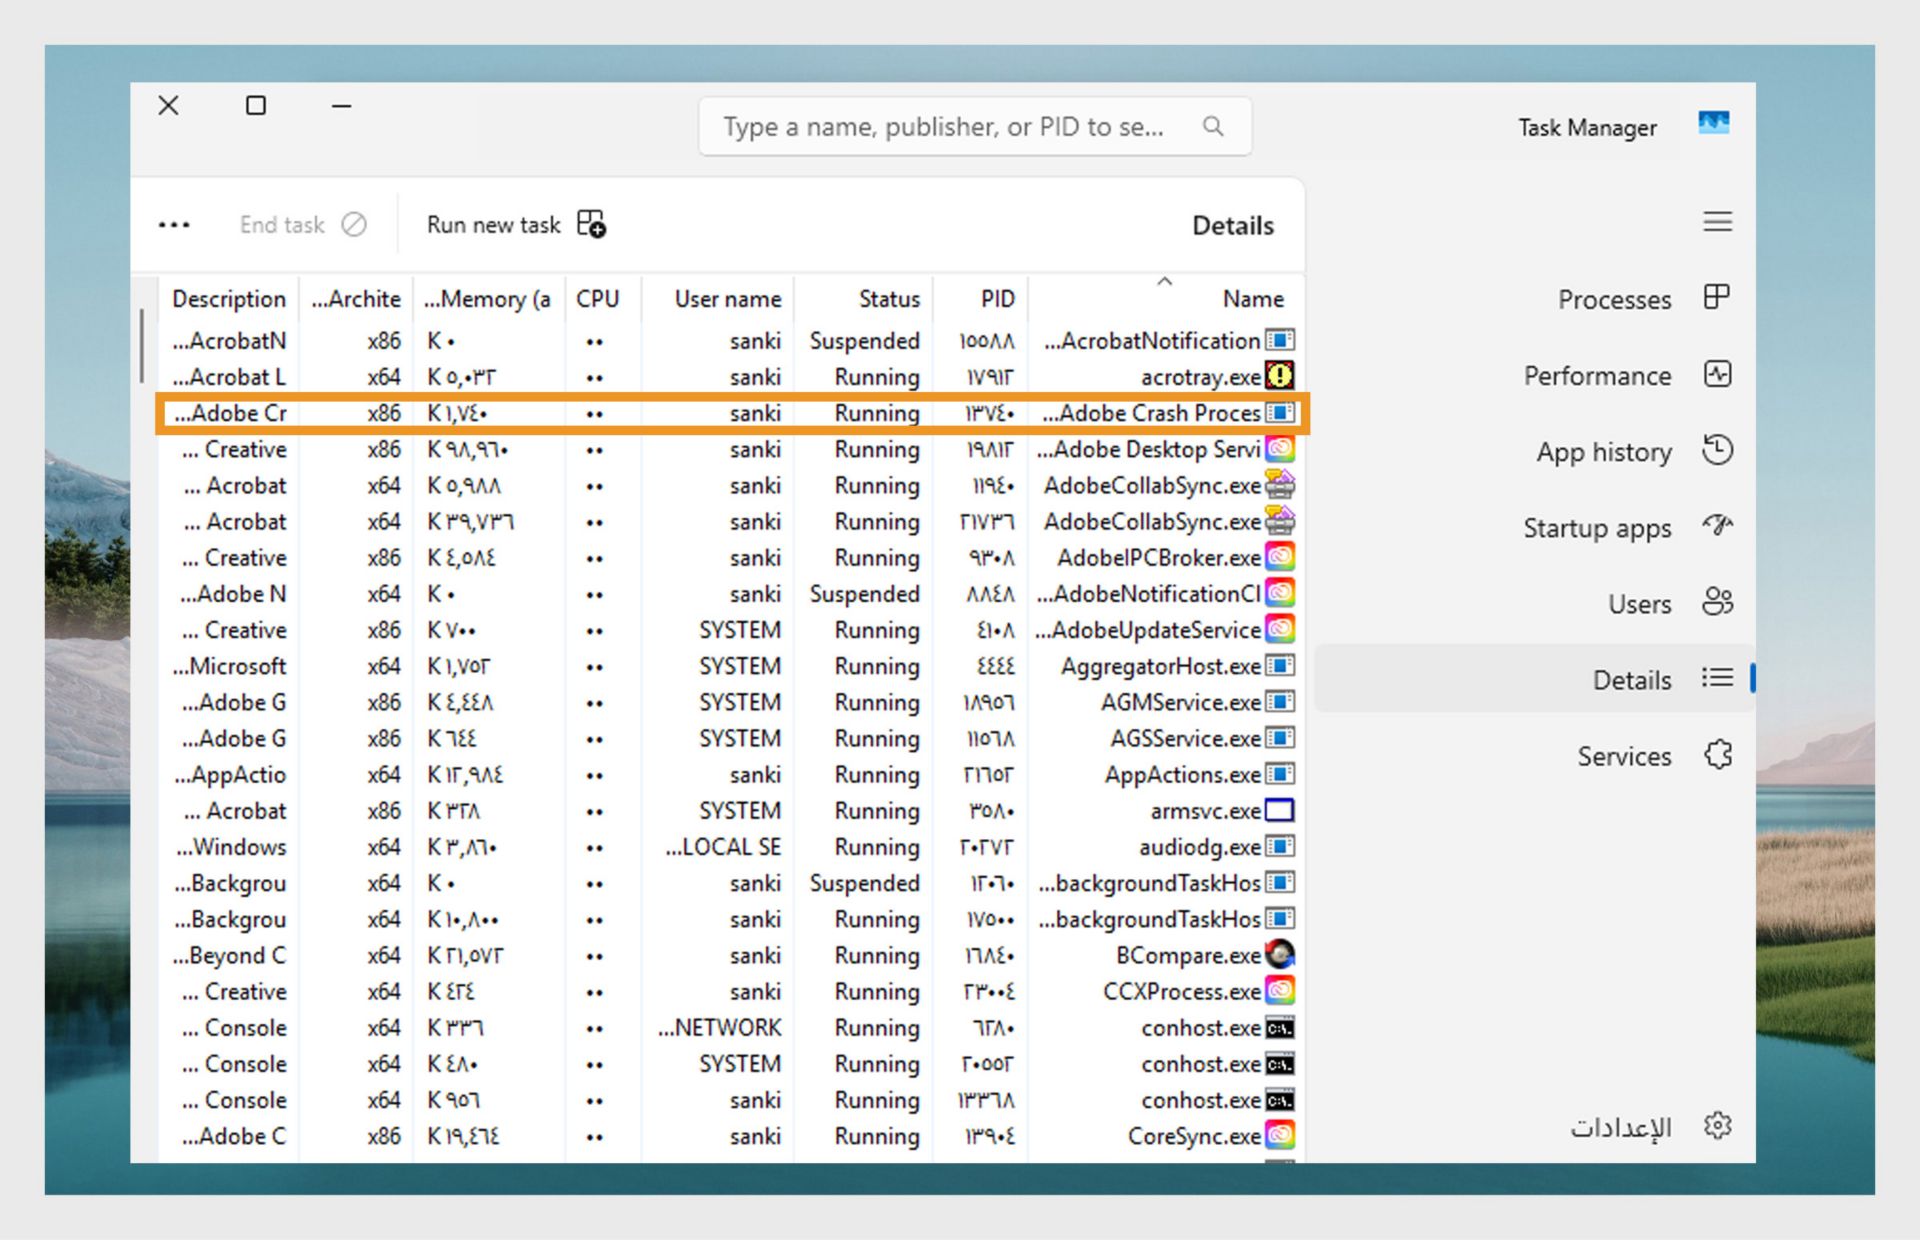Screen dimensions: 1920x1240
Task: Toggle the hamburger navigation menu
Action: pyautogui.click(x=1717, y=222)
